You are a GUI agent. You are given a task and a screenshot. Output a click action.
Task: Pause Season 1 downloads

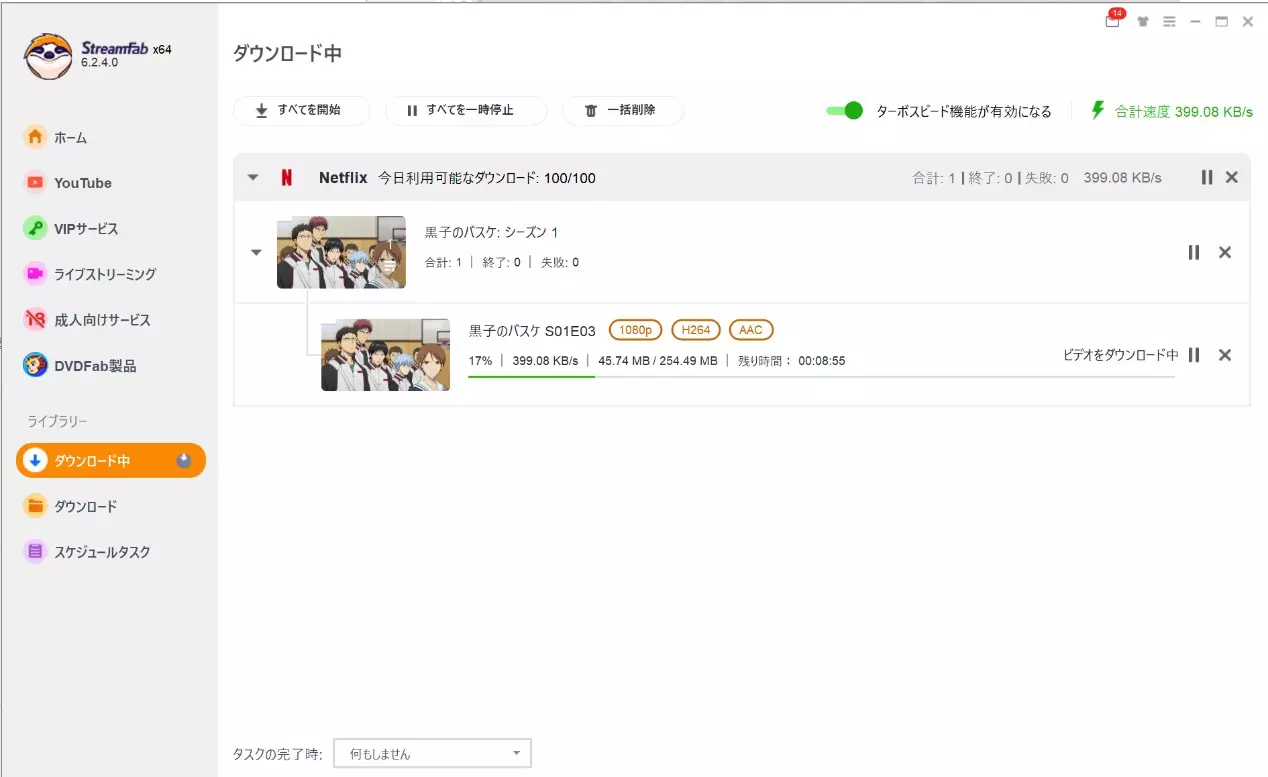(1194, 253)
